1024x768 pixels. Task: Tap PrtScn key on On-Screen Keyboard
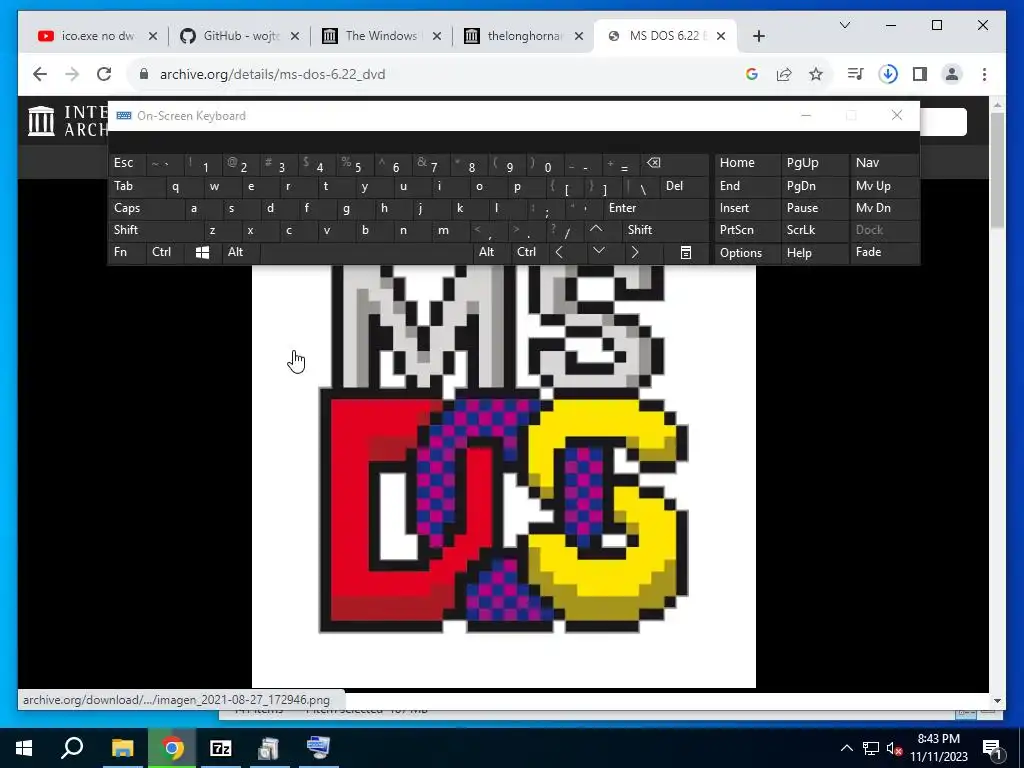747,230
